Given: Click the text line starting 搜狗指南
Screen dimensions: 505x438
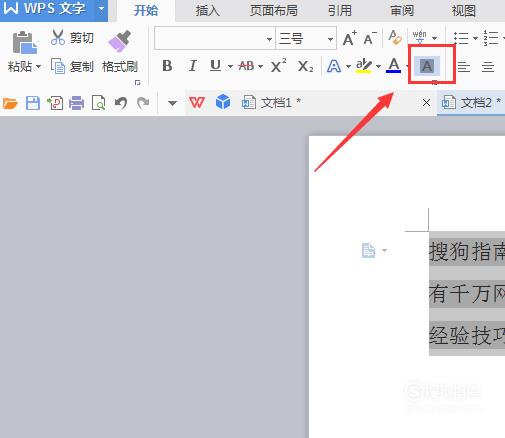Looking at the screenshot, I should click(x=467, y=252).
